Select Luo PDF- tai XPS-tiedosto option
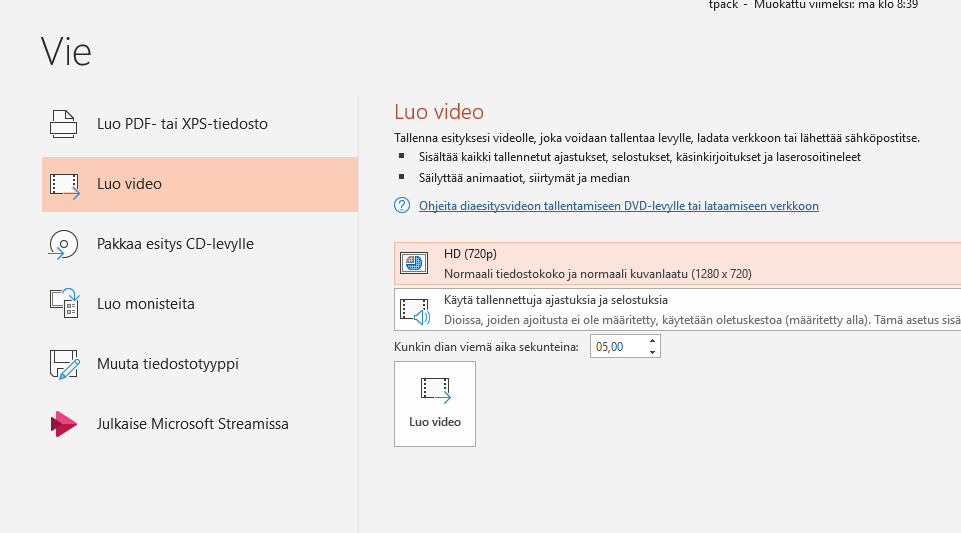The image size is (961, 533). click(x=182, y=124)
